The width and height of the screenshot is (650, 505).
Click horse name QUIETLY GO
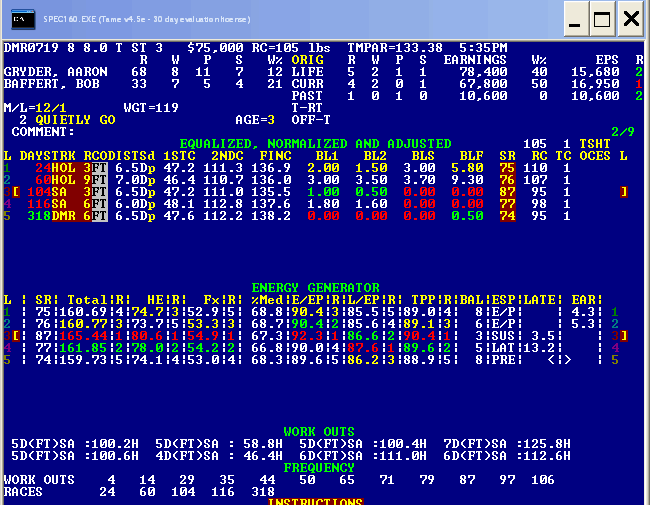[x=75, y=120]
